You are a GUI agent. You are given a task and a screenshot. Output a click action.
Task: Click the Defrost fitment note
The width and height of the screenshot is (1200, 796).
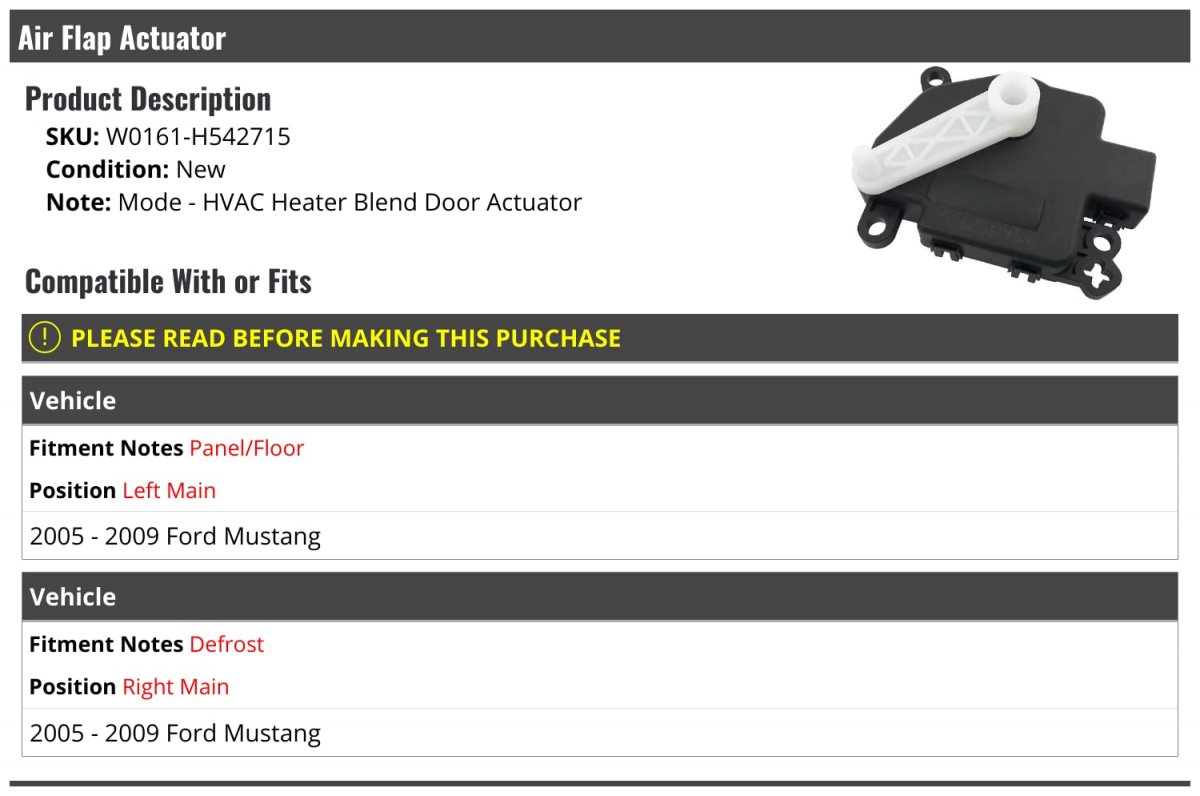coord(227,644)
